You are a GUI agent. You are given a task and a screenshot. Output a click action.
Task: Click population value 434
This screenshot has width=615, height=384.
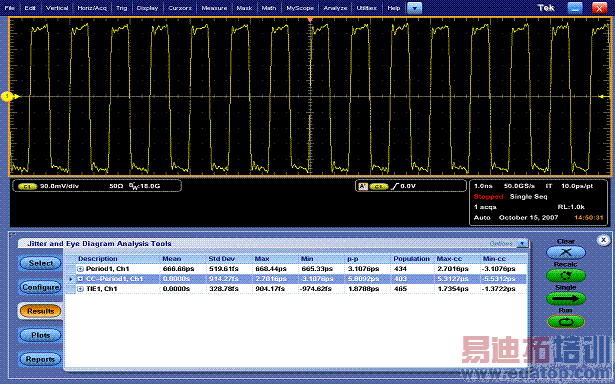pos(400,269)
